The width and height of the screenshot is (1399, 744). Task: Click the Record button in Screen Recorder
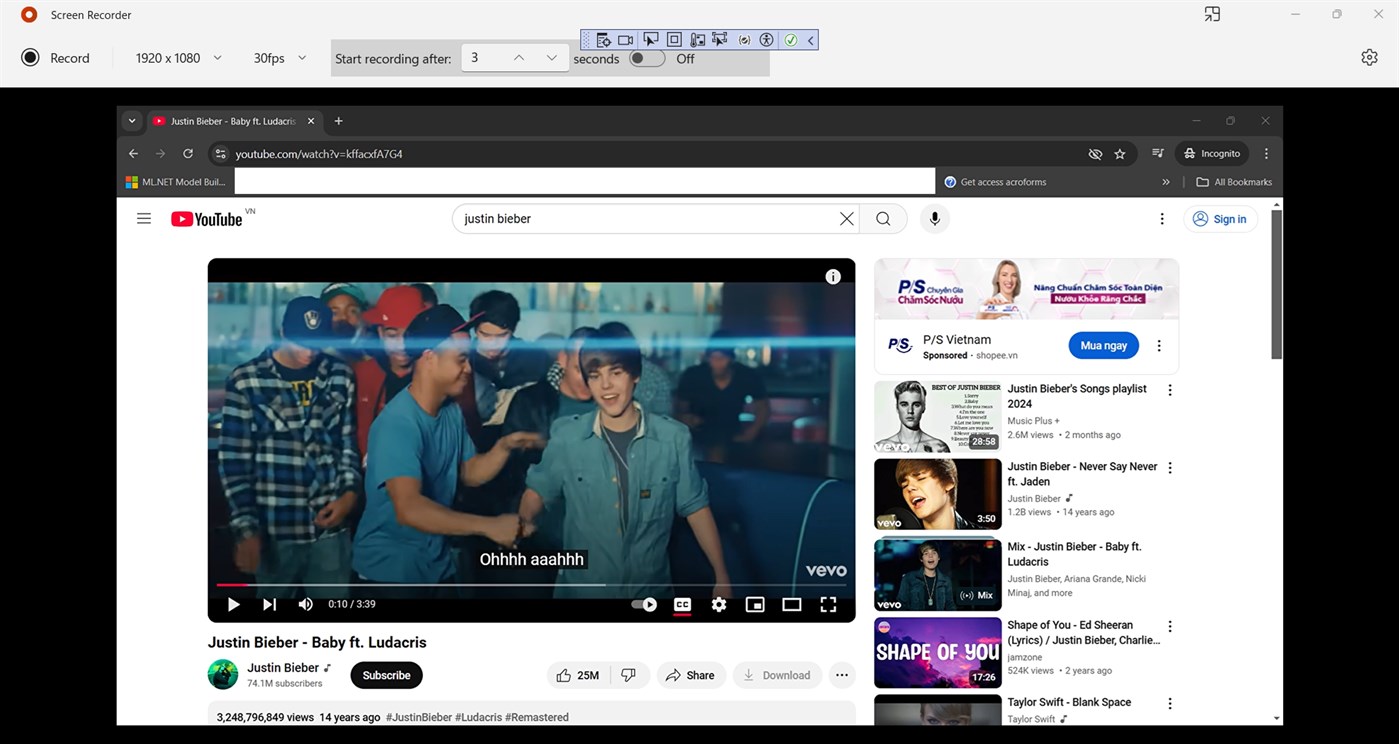(55, 58)
